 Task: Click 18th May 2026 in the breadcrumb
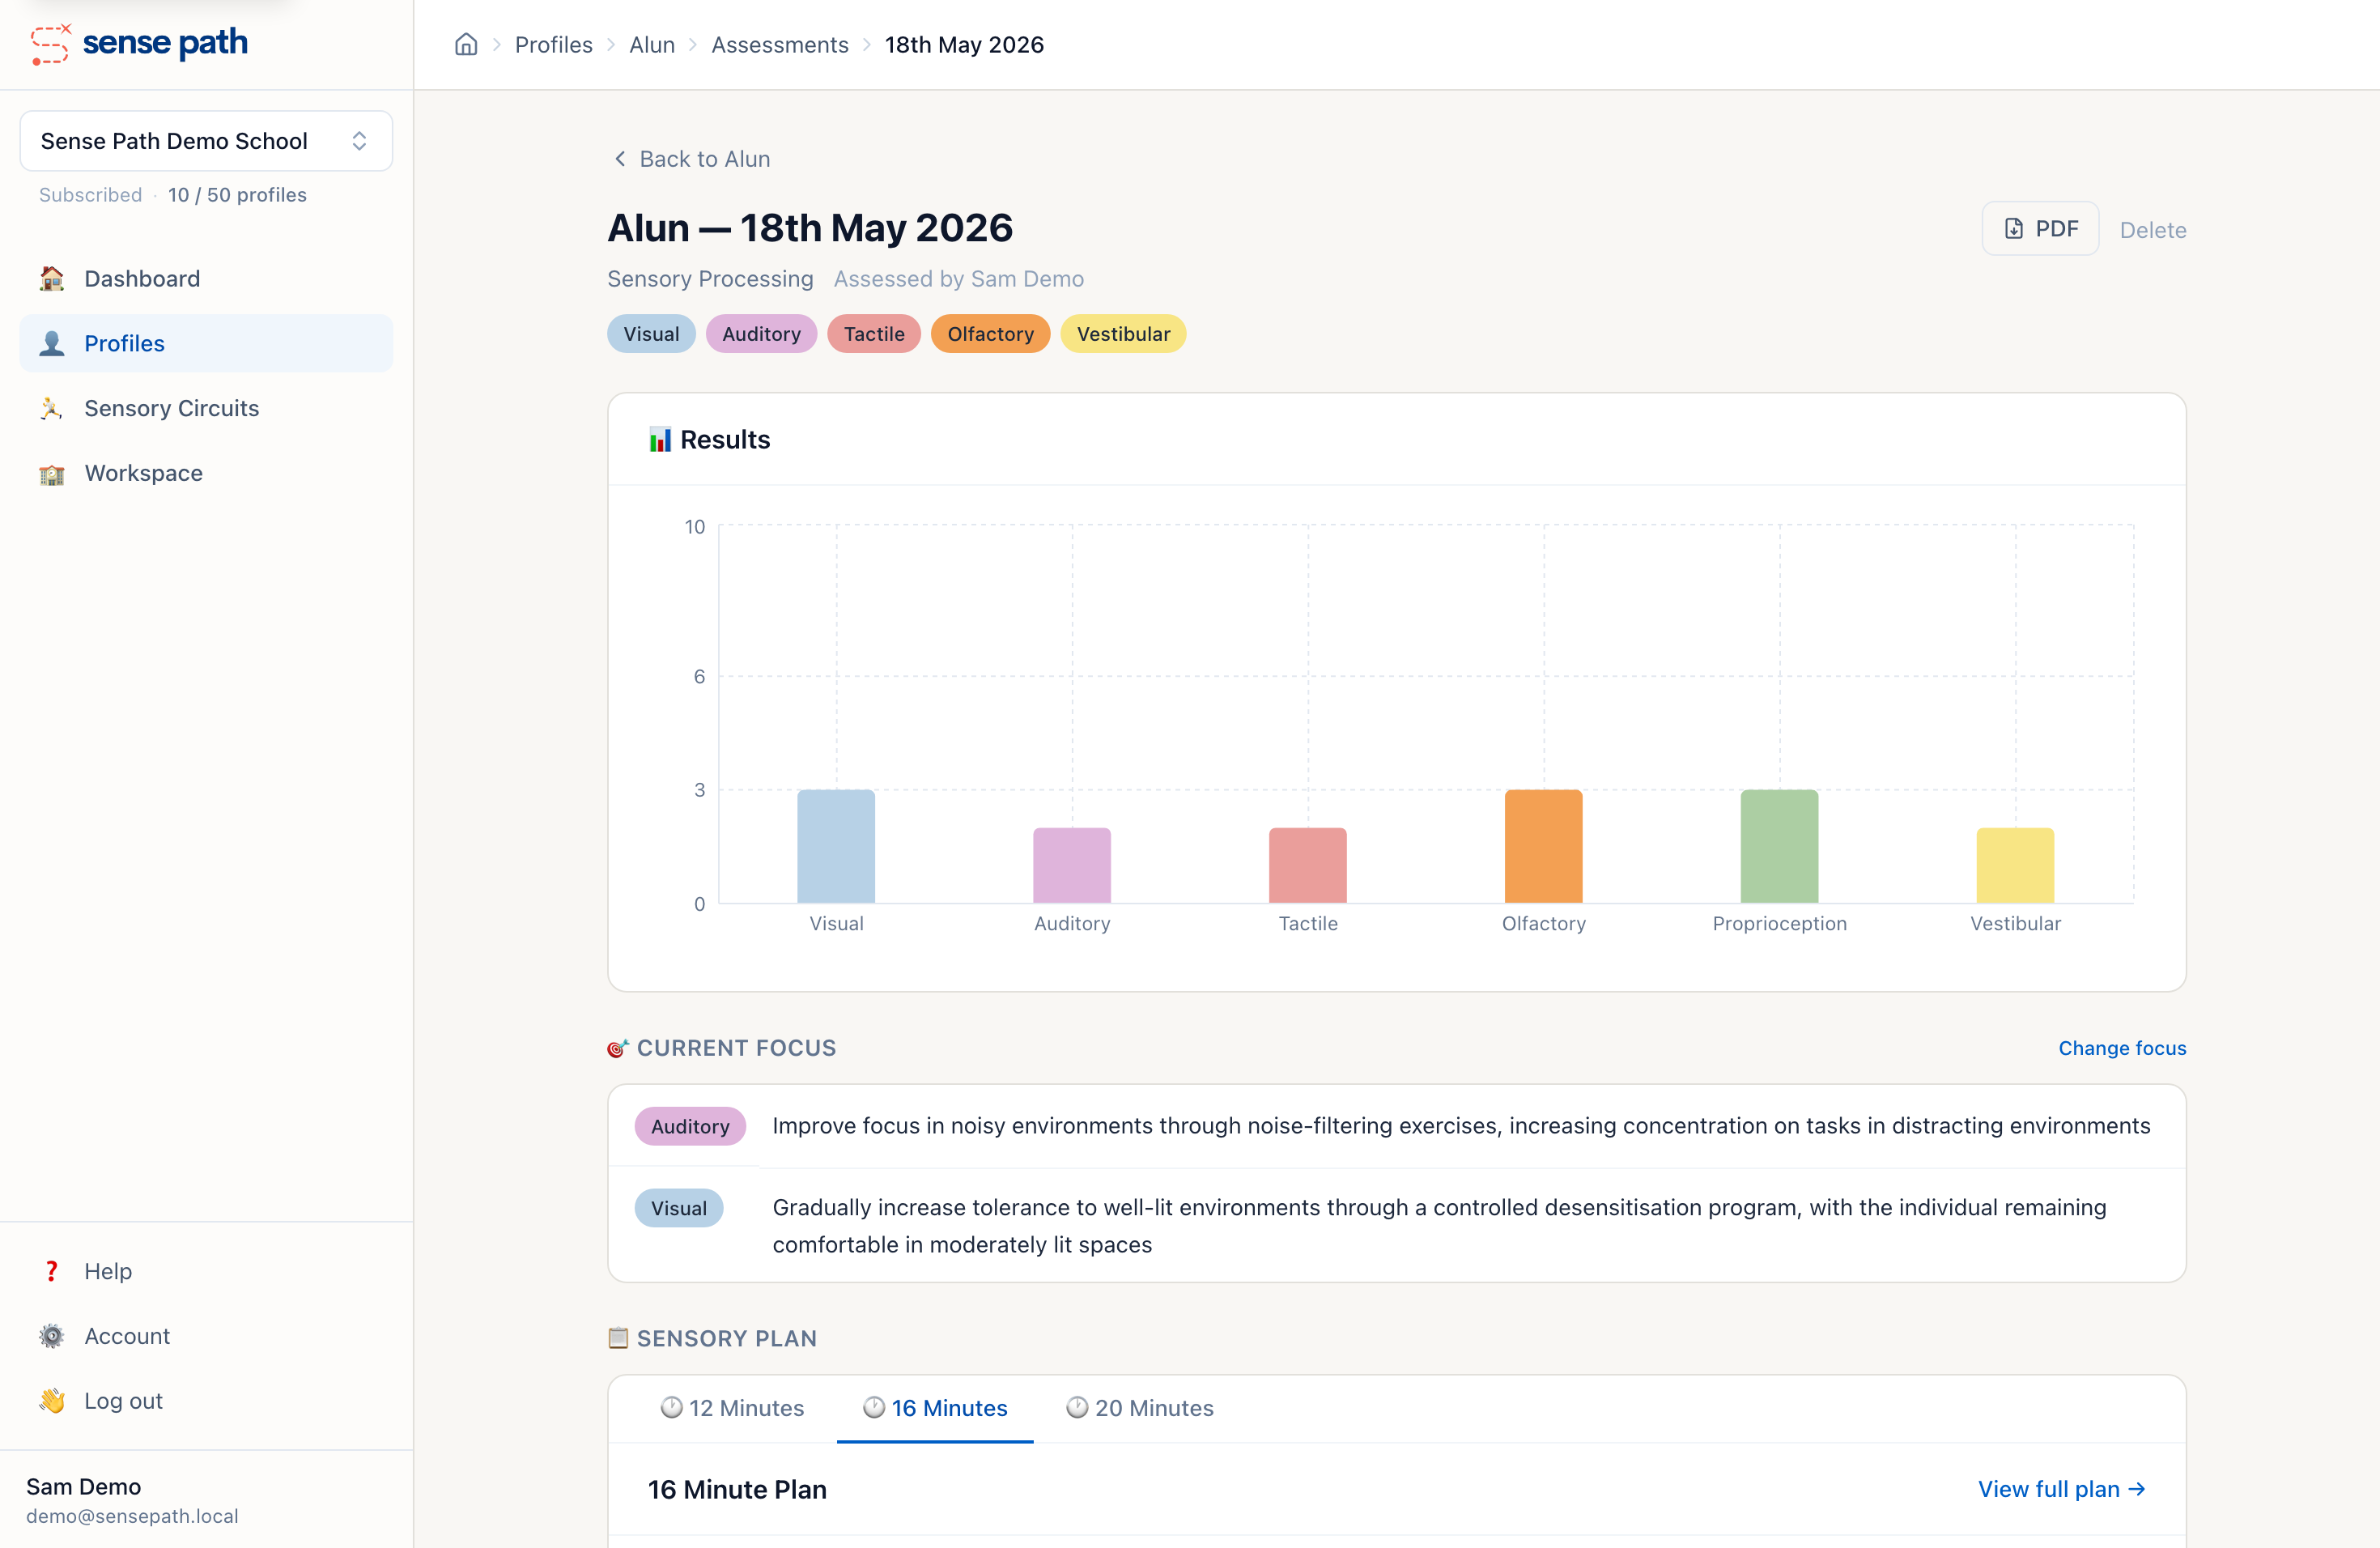tap(964, 45)
